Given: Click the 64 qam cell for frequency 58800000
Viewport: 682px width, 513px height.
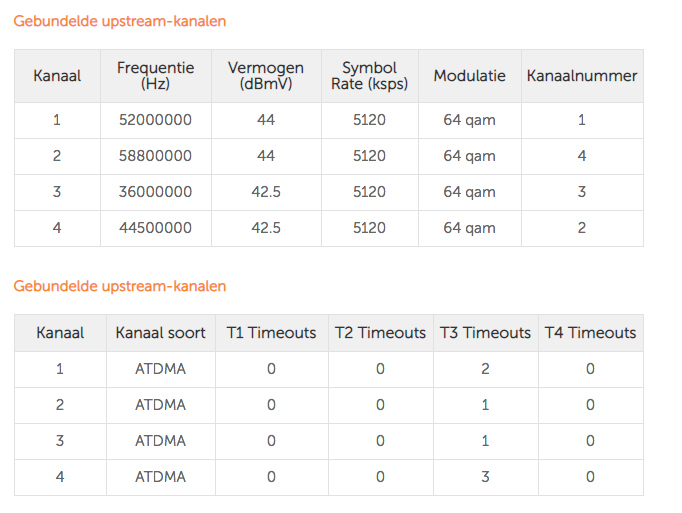Looking at the screenshot, I should tap(469, 156).
